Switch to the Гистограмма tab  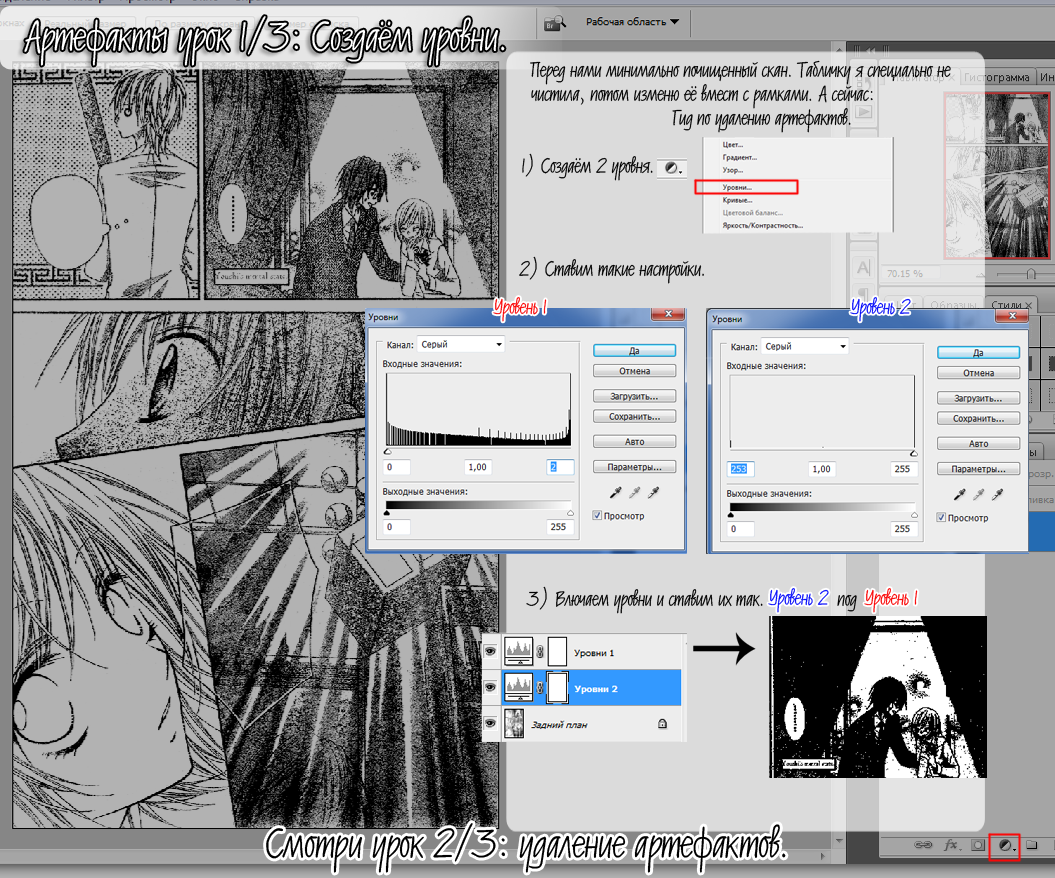996,77
